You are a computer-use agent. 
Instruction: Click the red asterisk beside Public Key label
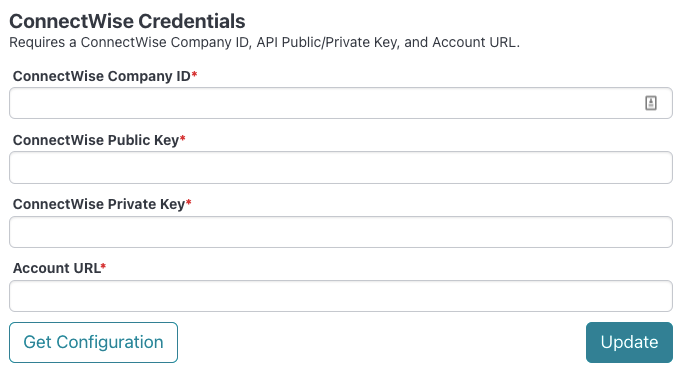point(183,138)
